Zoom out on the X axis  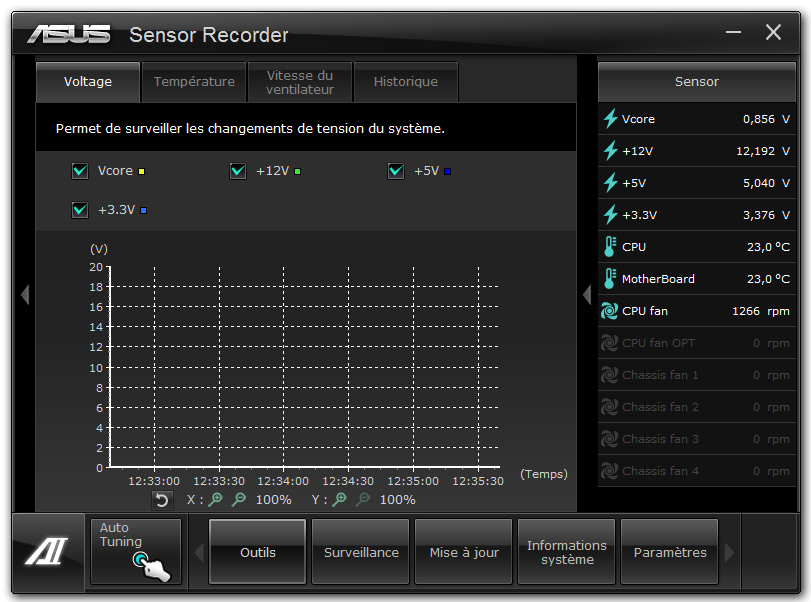point(238,500)
